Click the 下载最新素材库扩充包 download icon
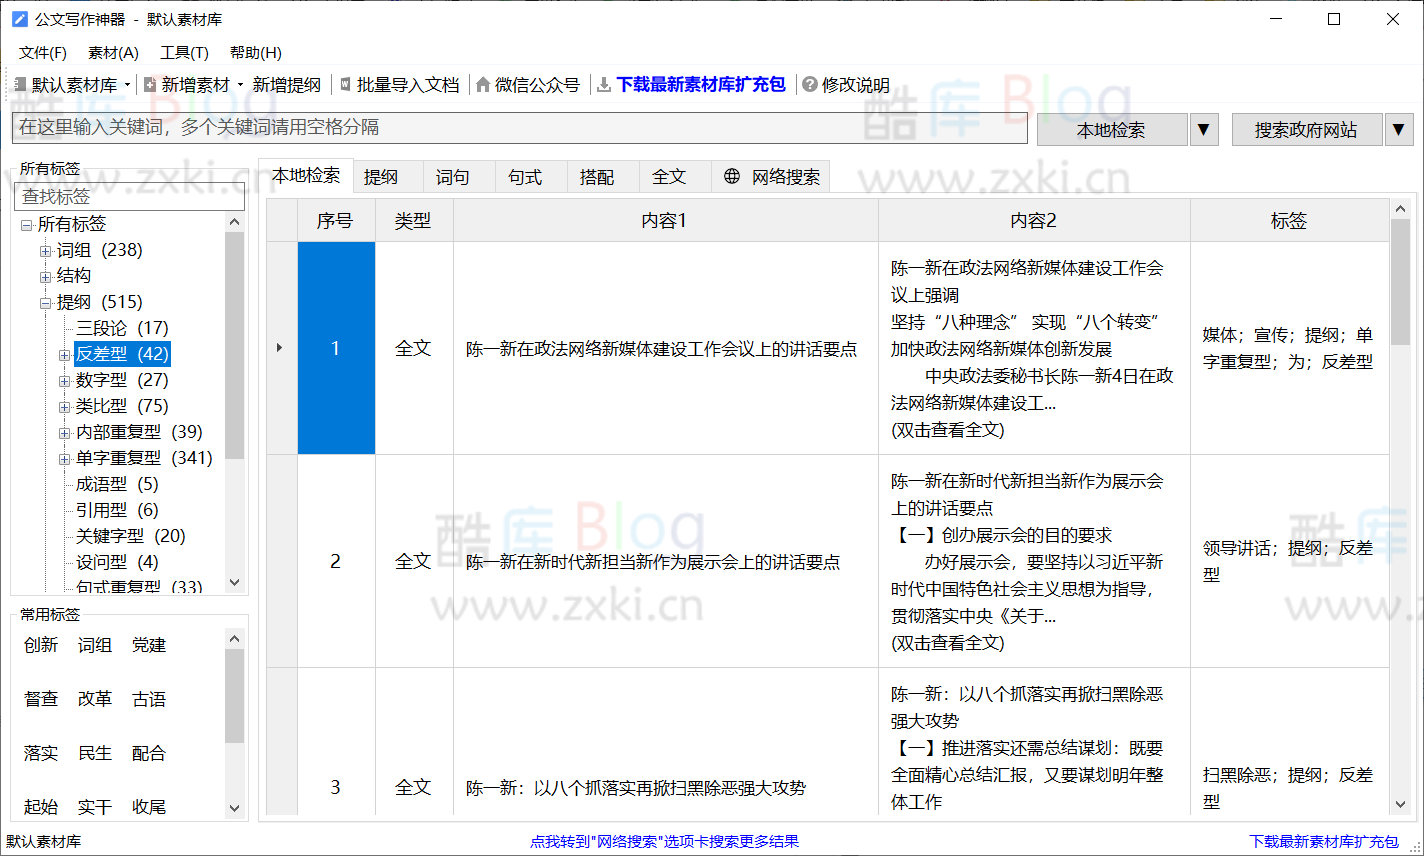1424x856 pixels. point(603,85)
